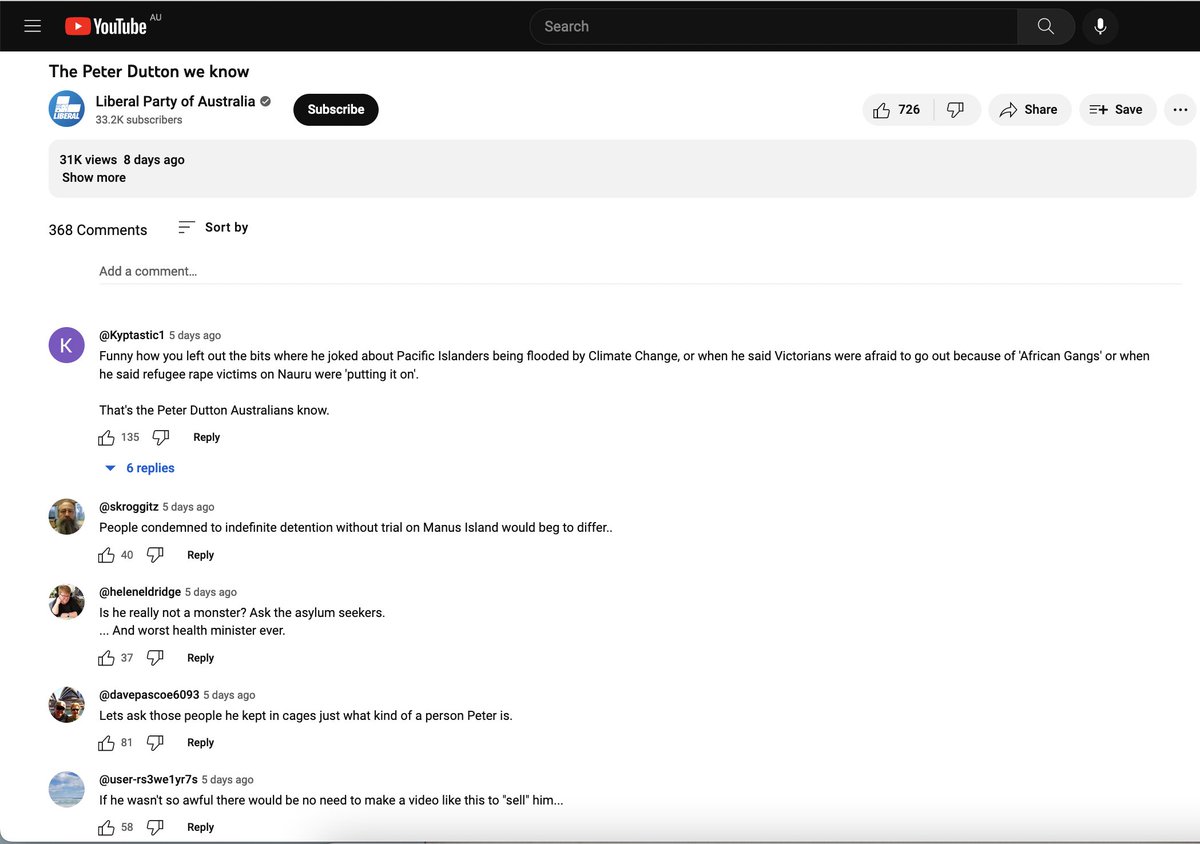Save video to a playlist
This screenshot has width=1200, height=844.
coord(1117,110)
